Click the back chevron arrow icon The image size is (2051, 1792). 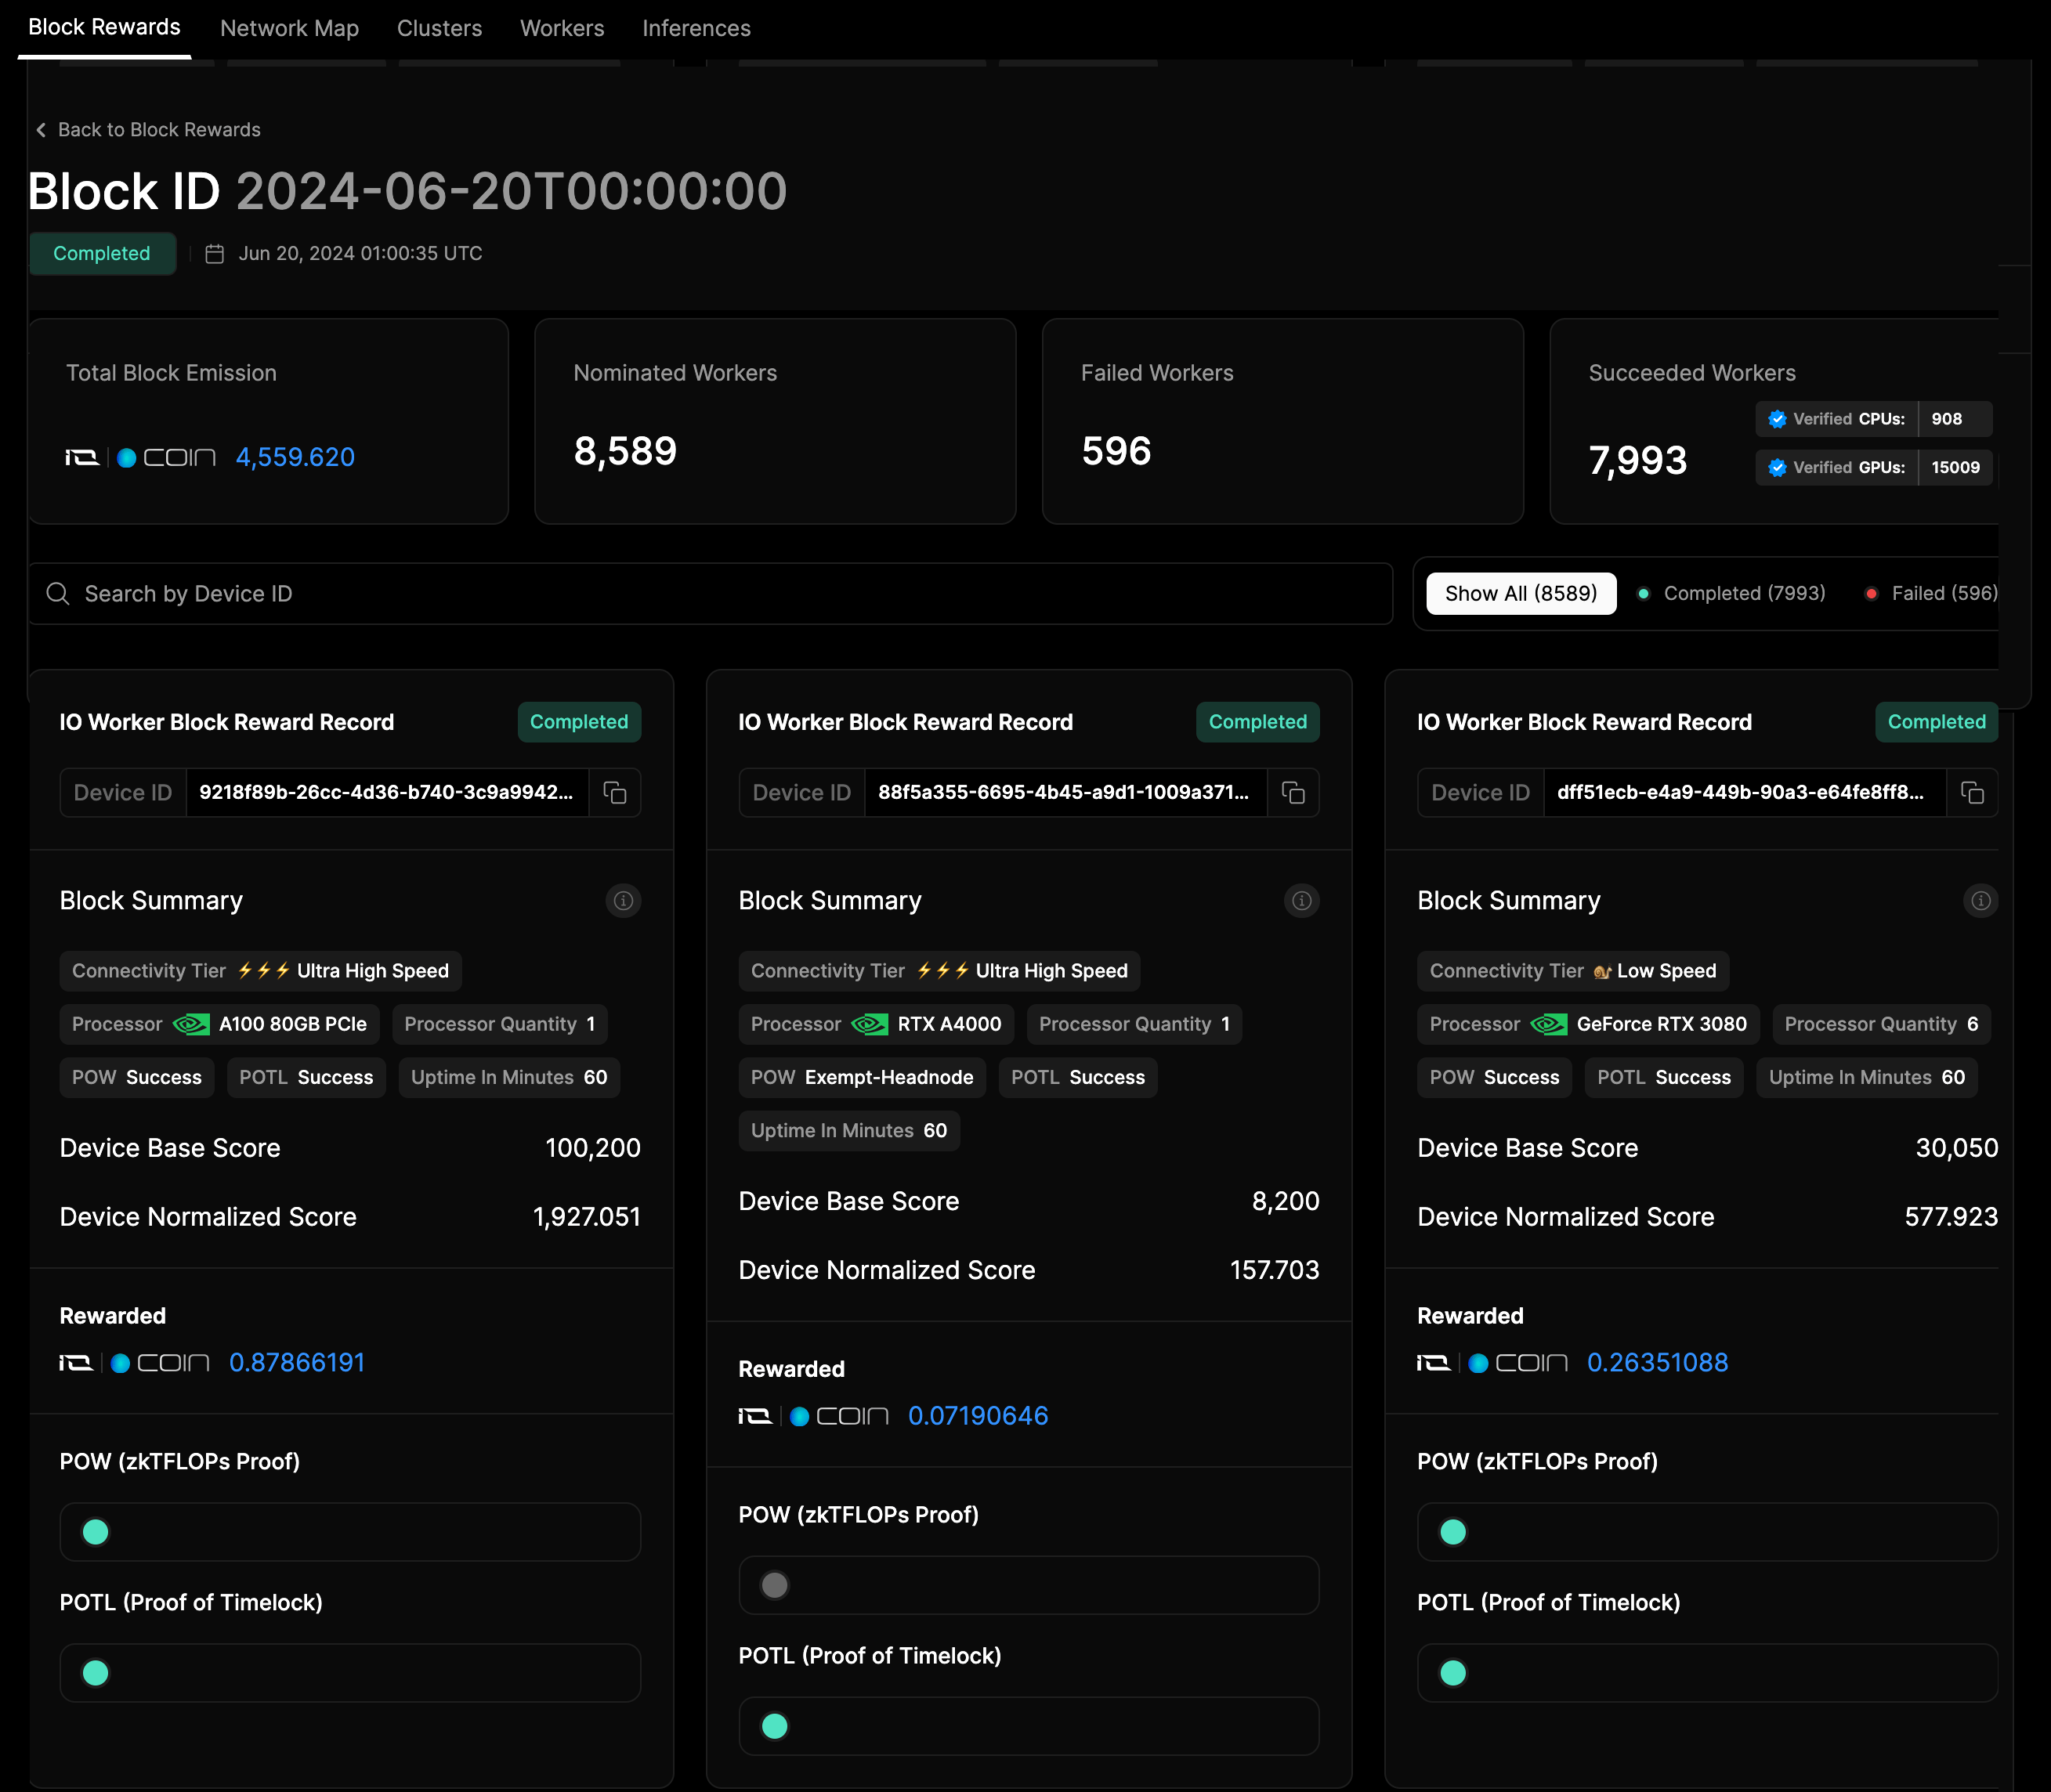coord(41,130)
